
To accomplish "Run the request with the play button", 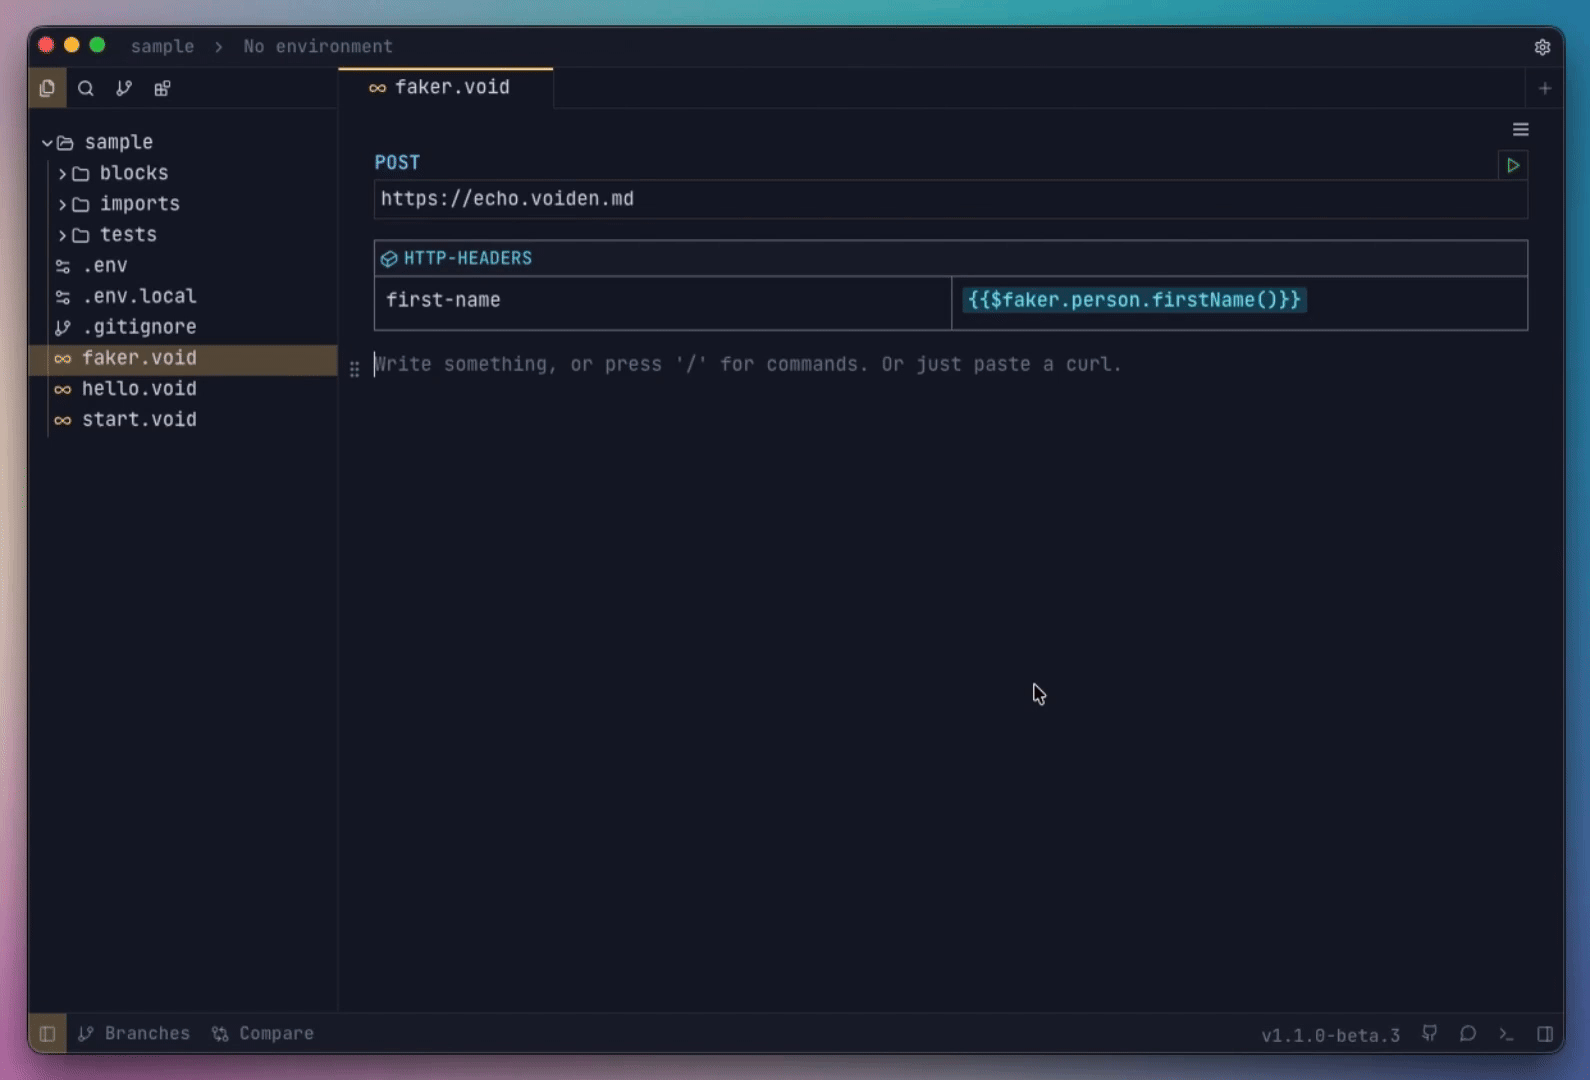I will coord(1512,165).
